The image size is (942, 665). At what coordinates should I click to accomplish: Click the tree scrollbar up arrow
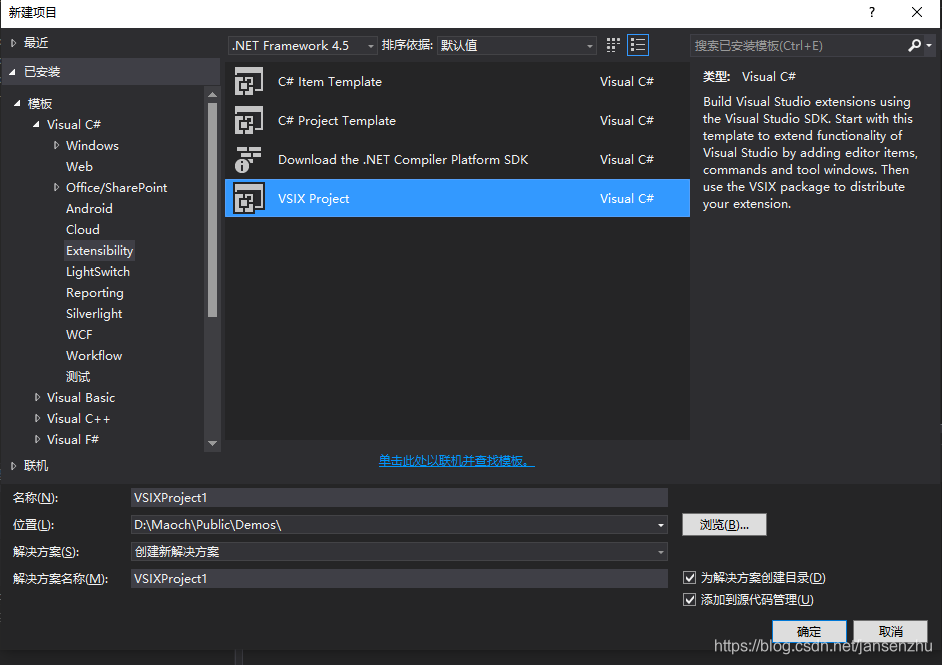click(x=212, y=94)
